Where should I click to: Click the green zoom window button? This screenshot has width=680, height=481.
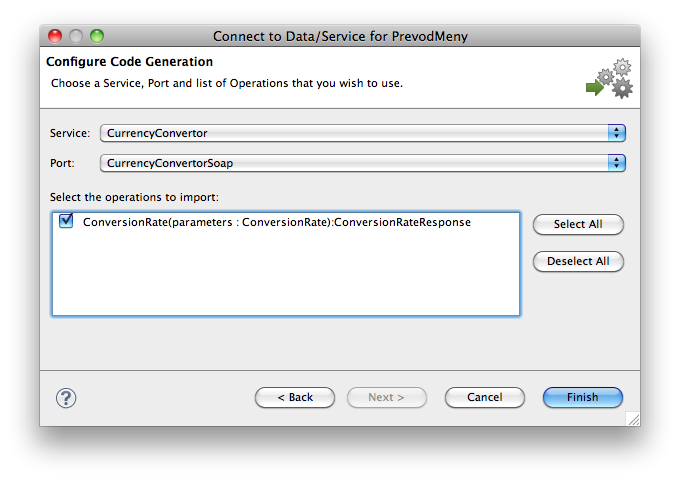(x=97, y=36)
